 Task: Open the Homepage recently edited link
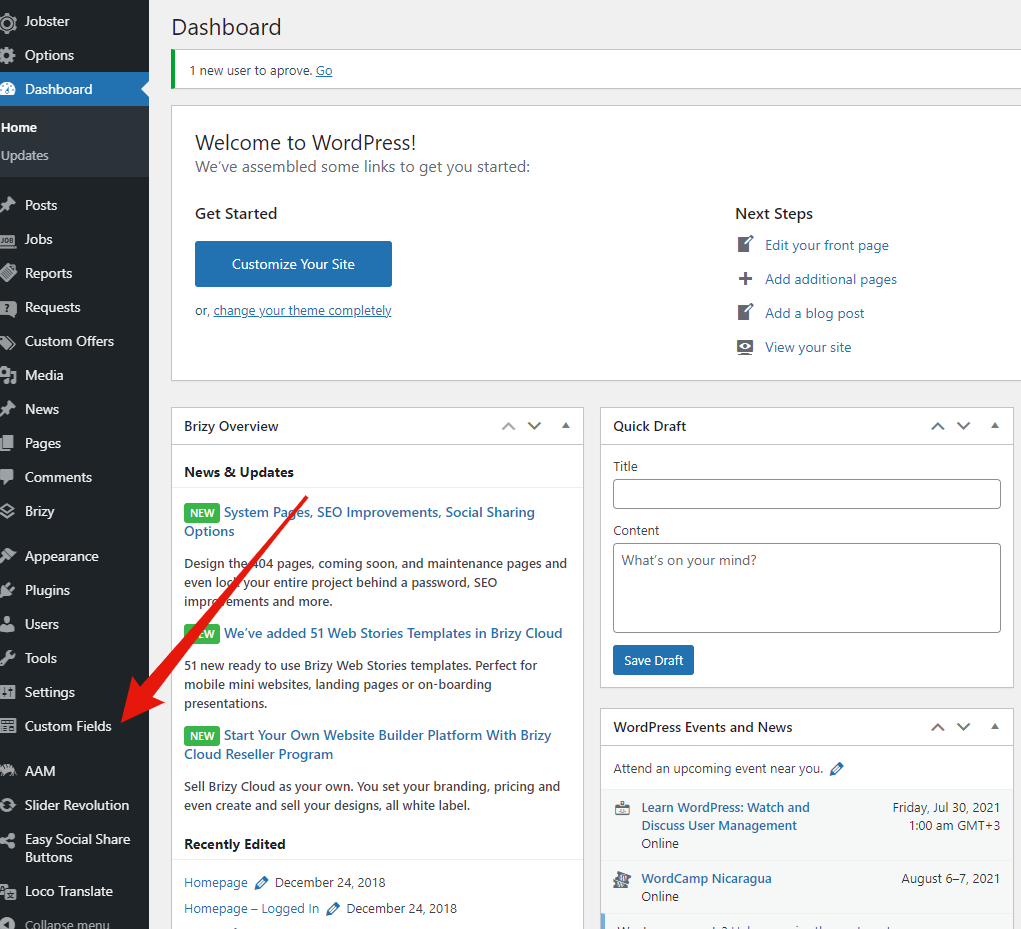216,883
